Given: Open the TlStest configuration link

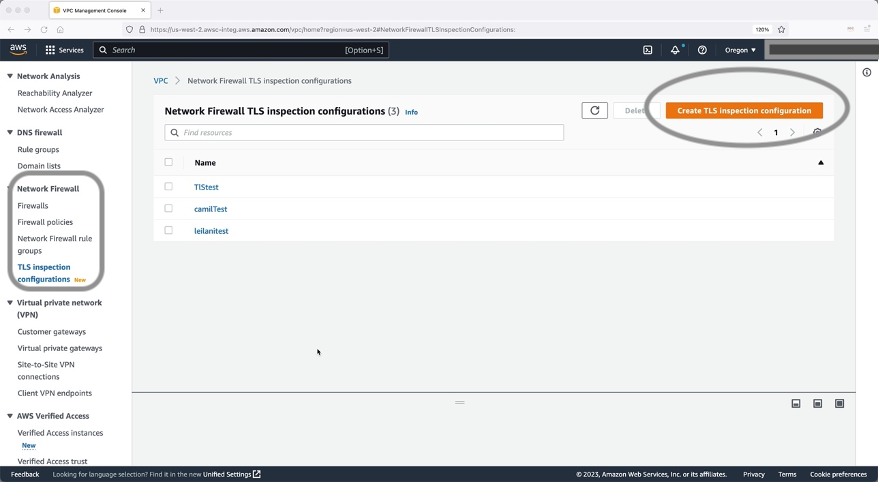Looking at the screenshot, I should [x=206, y=187].
